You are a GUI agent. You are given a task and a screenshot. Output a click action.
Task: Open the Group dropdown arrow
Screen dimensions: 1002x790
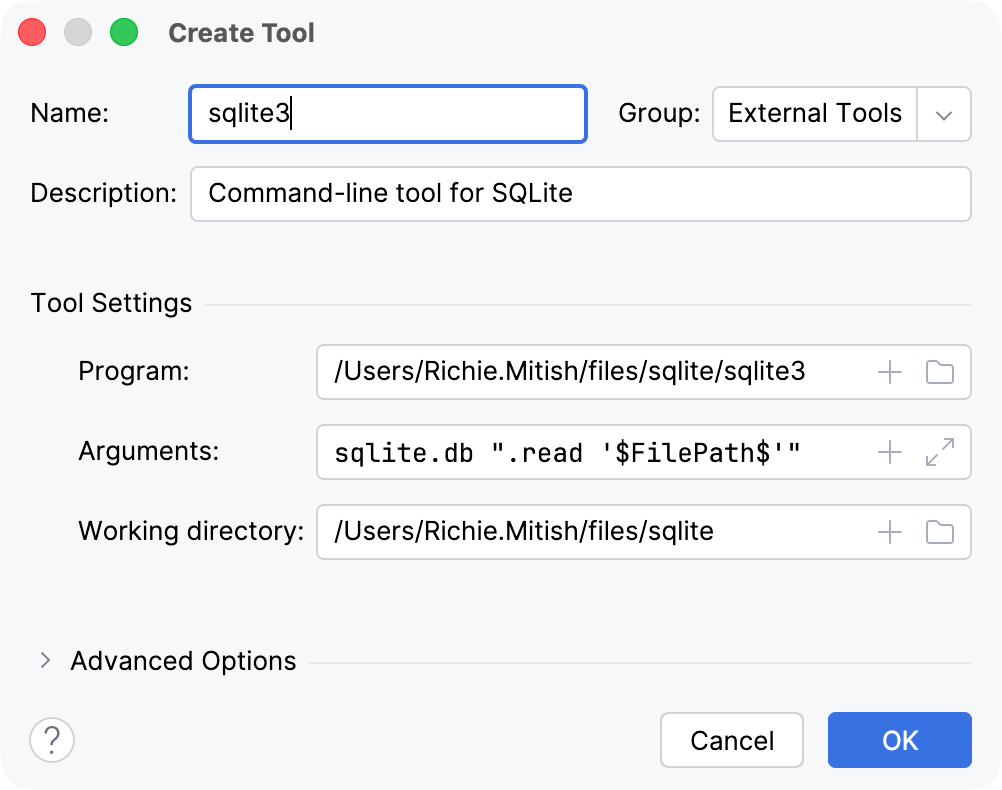pos(944,114)
